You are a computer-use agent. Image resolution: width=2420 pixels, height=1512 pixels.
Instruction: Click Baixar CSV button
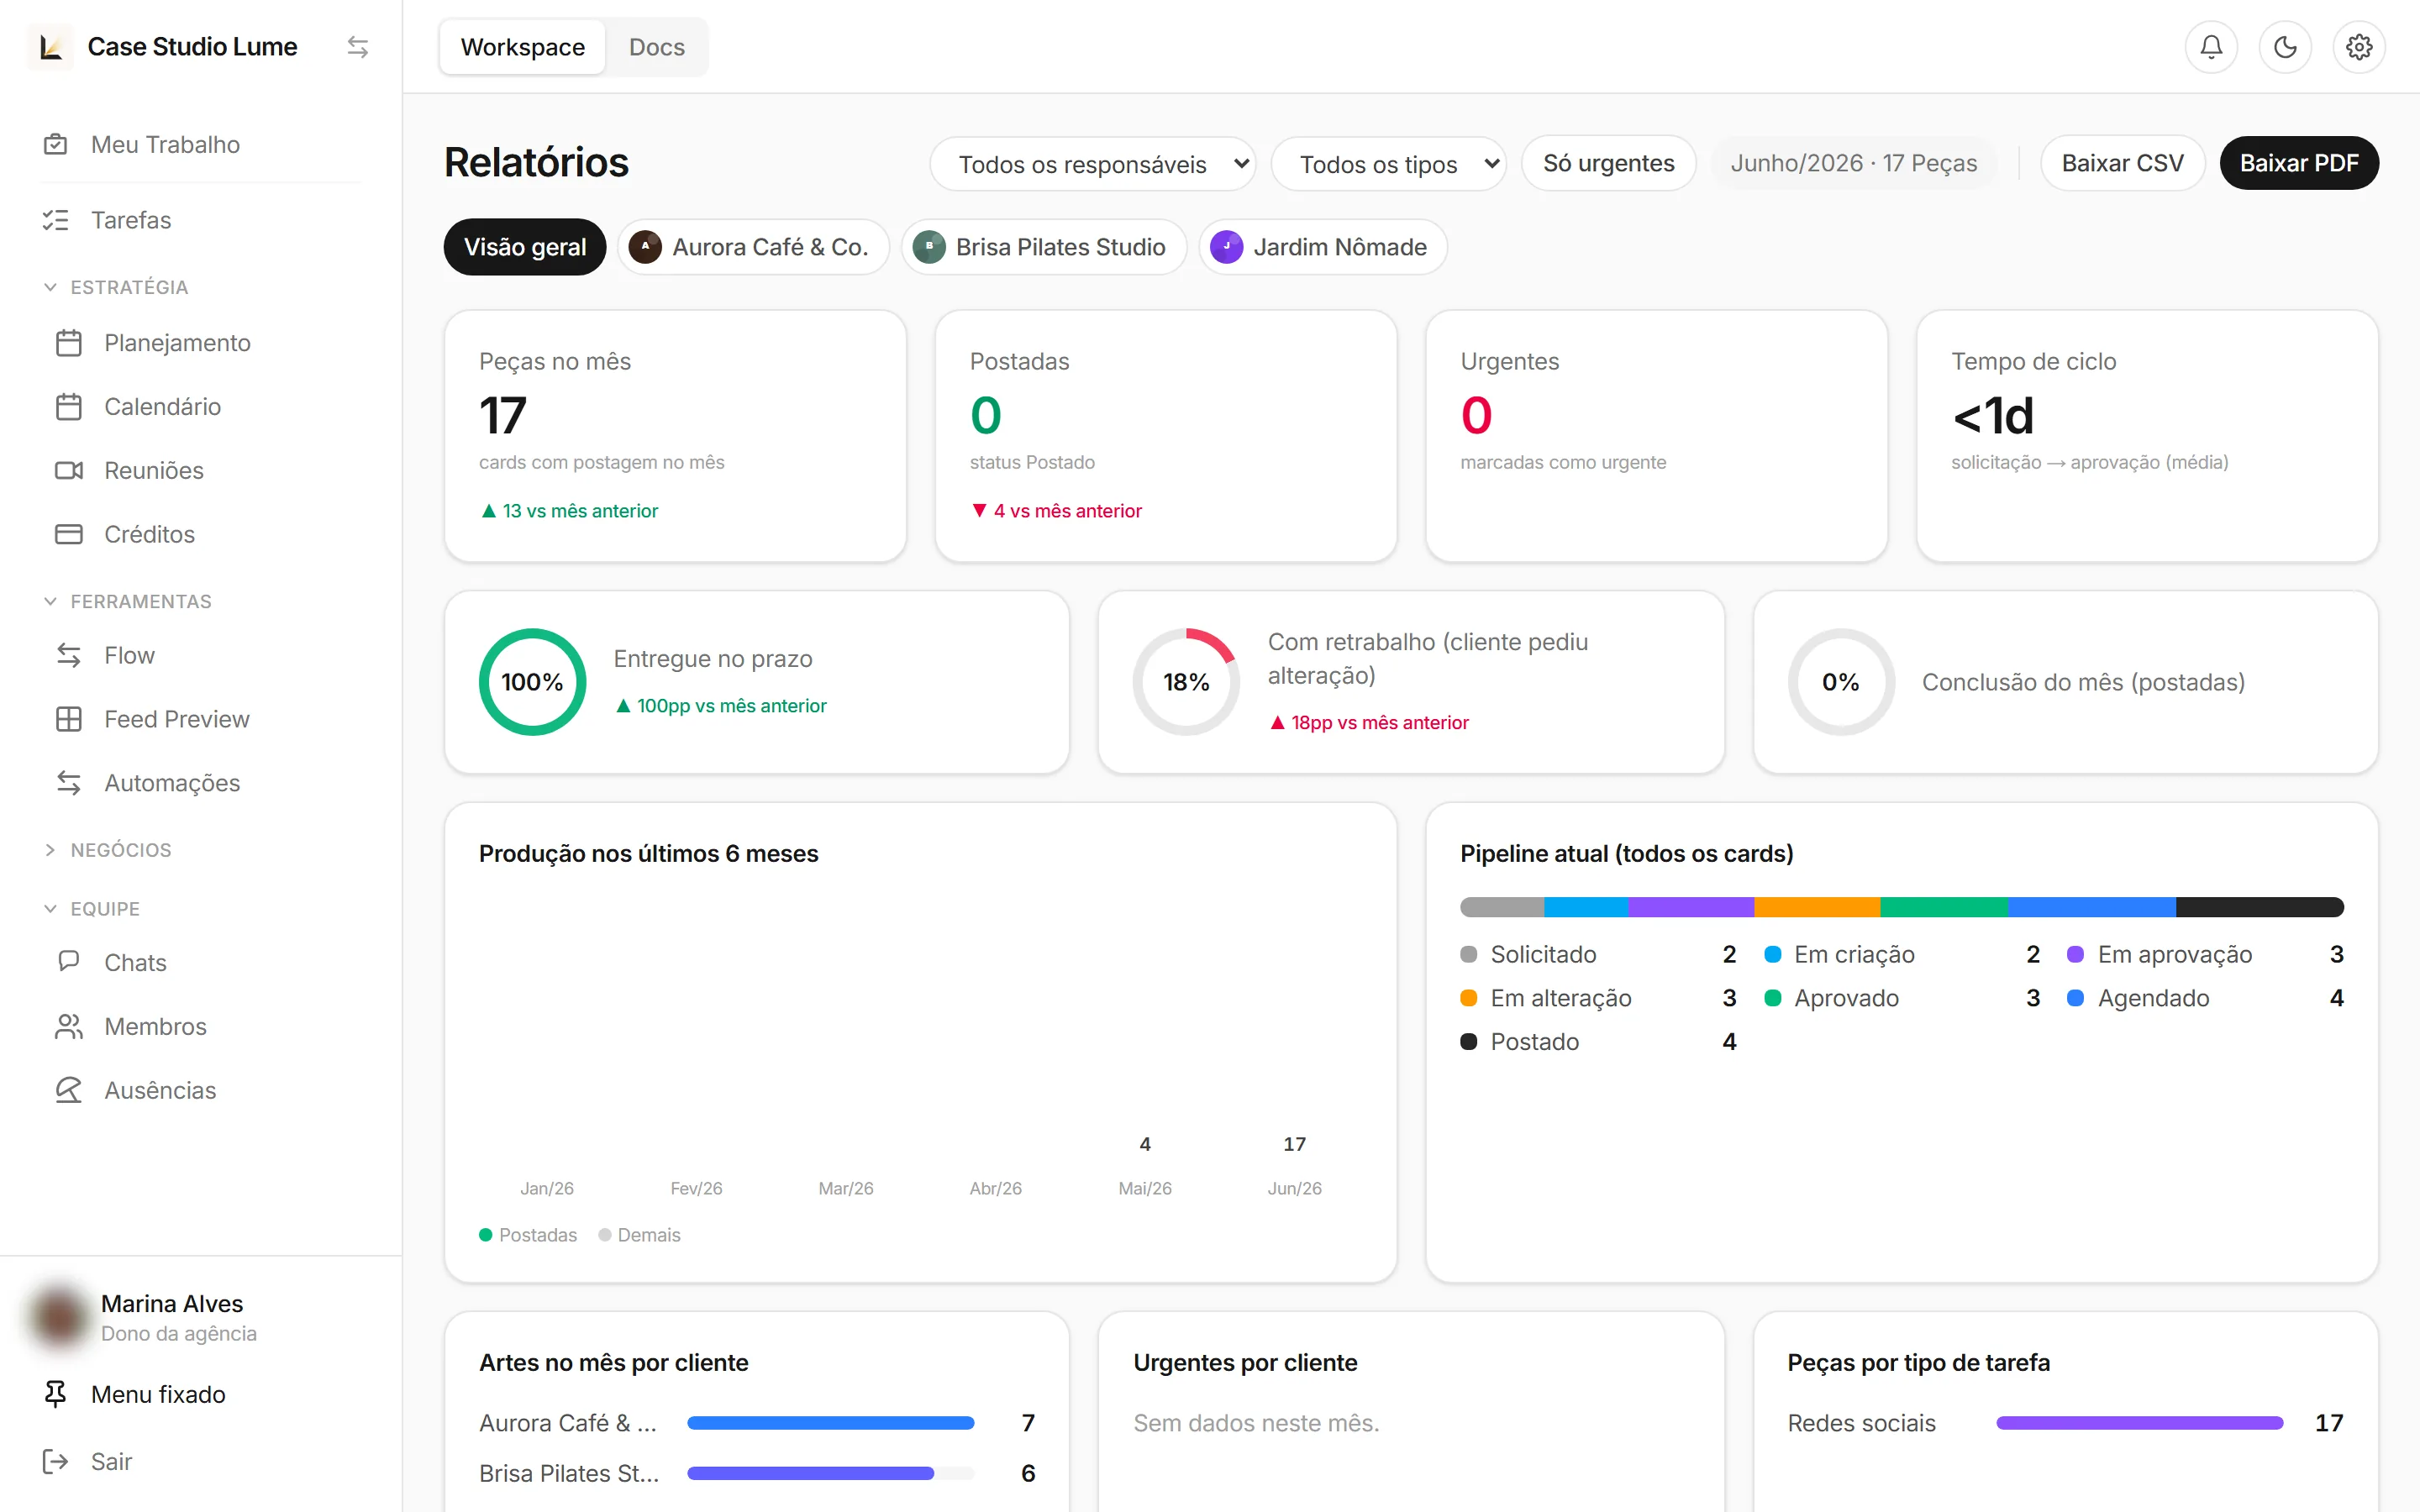[x=2122, y=163]
